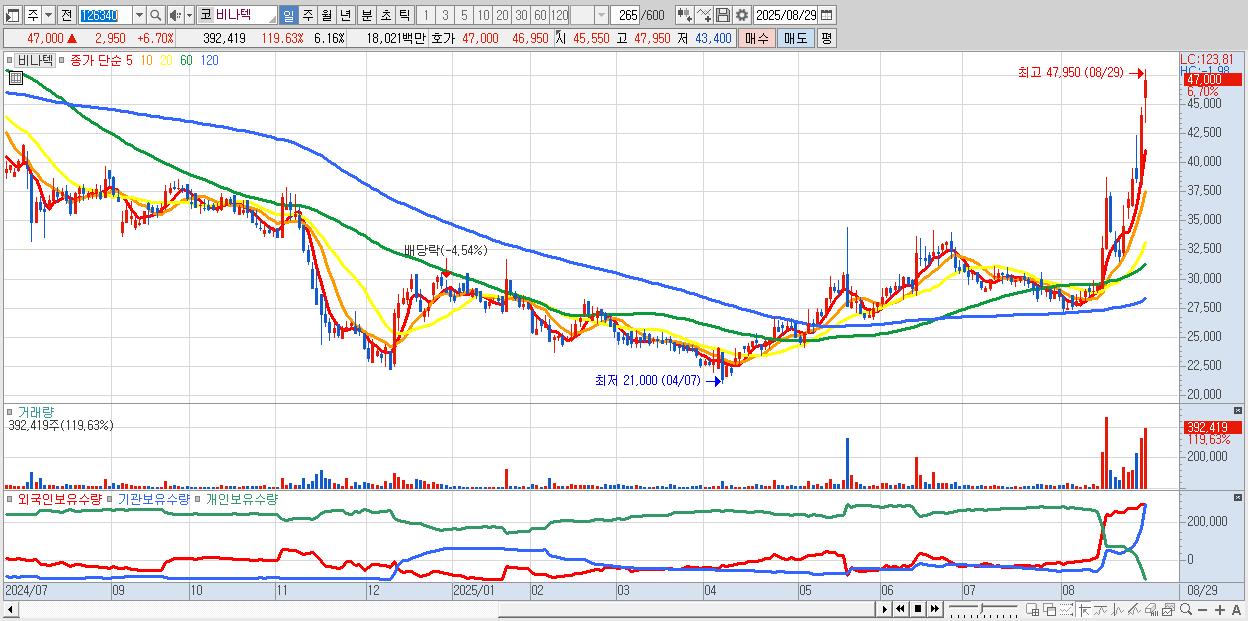The width and height of the screenshot is (1248, 621).
Task: Expand the 주 type dropdown at top left
Action: [x=48, y=15]
